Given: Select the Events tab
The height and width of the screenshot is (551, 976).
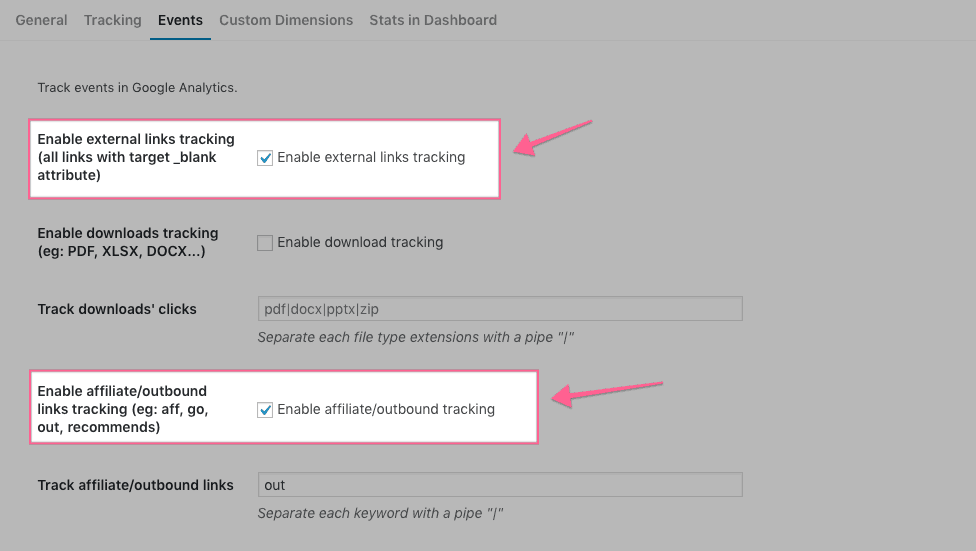Looking at the screenshot, I should point(180,20).
